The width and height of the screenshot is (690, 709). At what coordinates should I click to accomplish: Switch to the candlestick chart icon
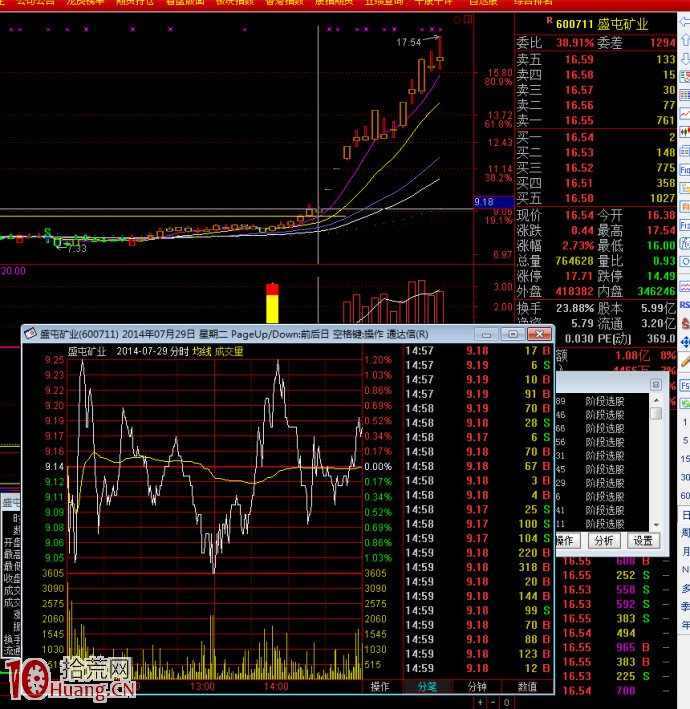click(x=685, y=132)
